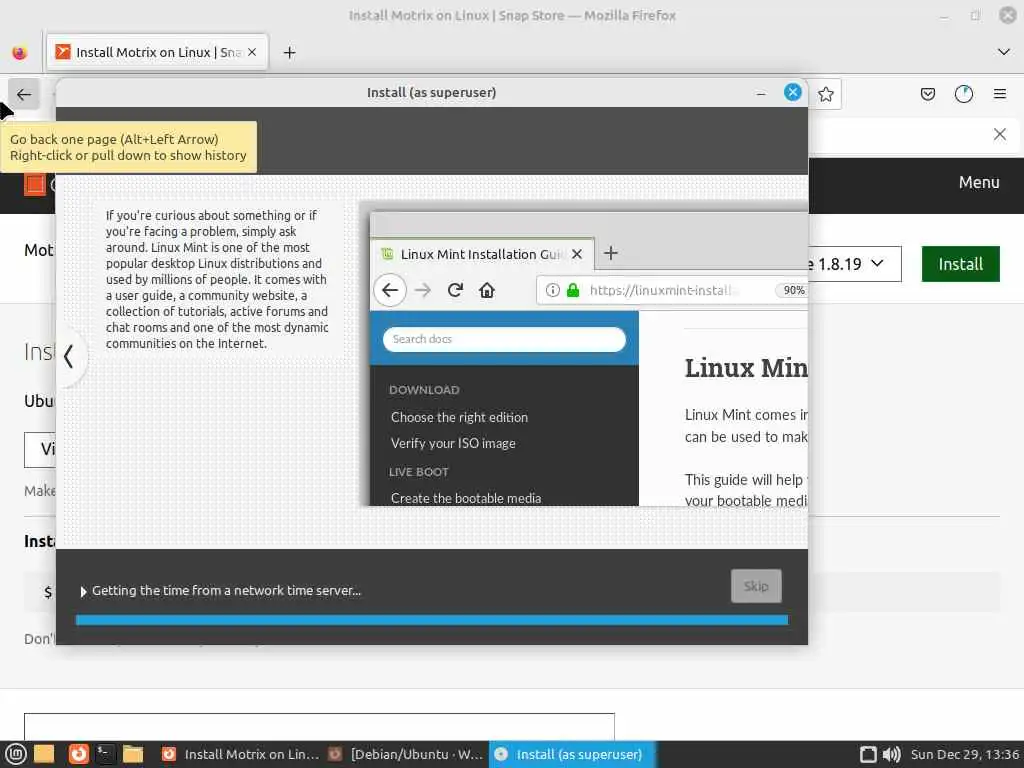Dismiss the notification bar with X
The width and height of the screenshot is (1024, 768).
pos(999,135)
